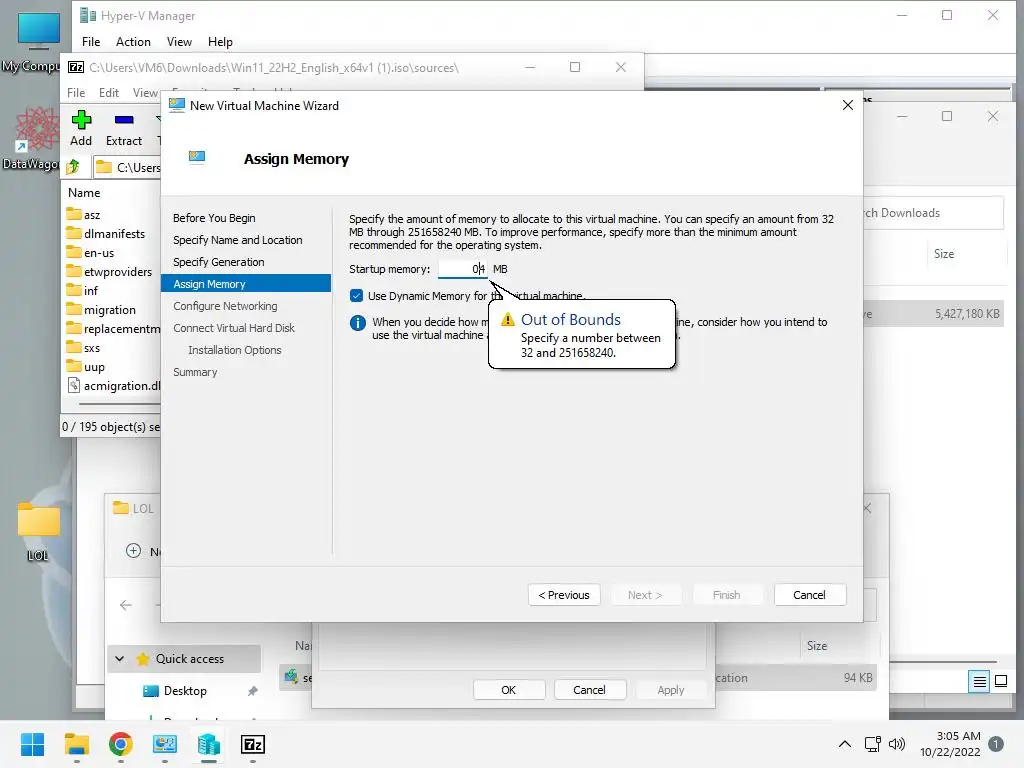Switch to large icons view in Explorer
This screenshot has height=768, width=1024.
pyautogui.click(x=1000, y=681)
